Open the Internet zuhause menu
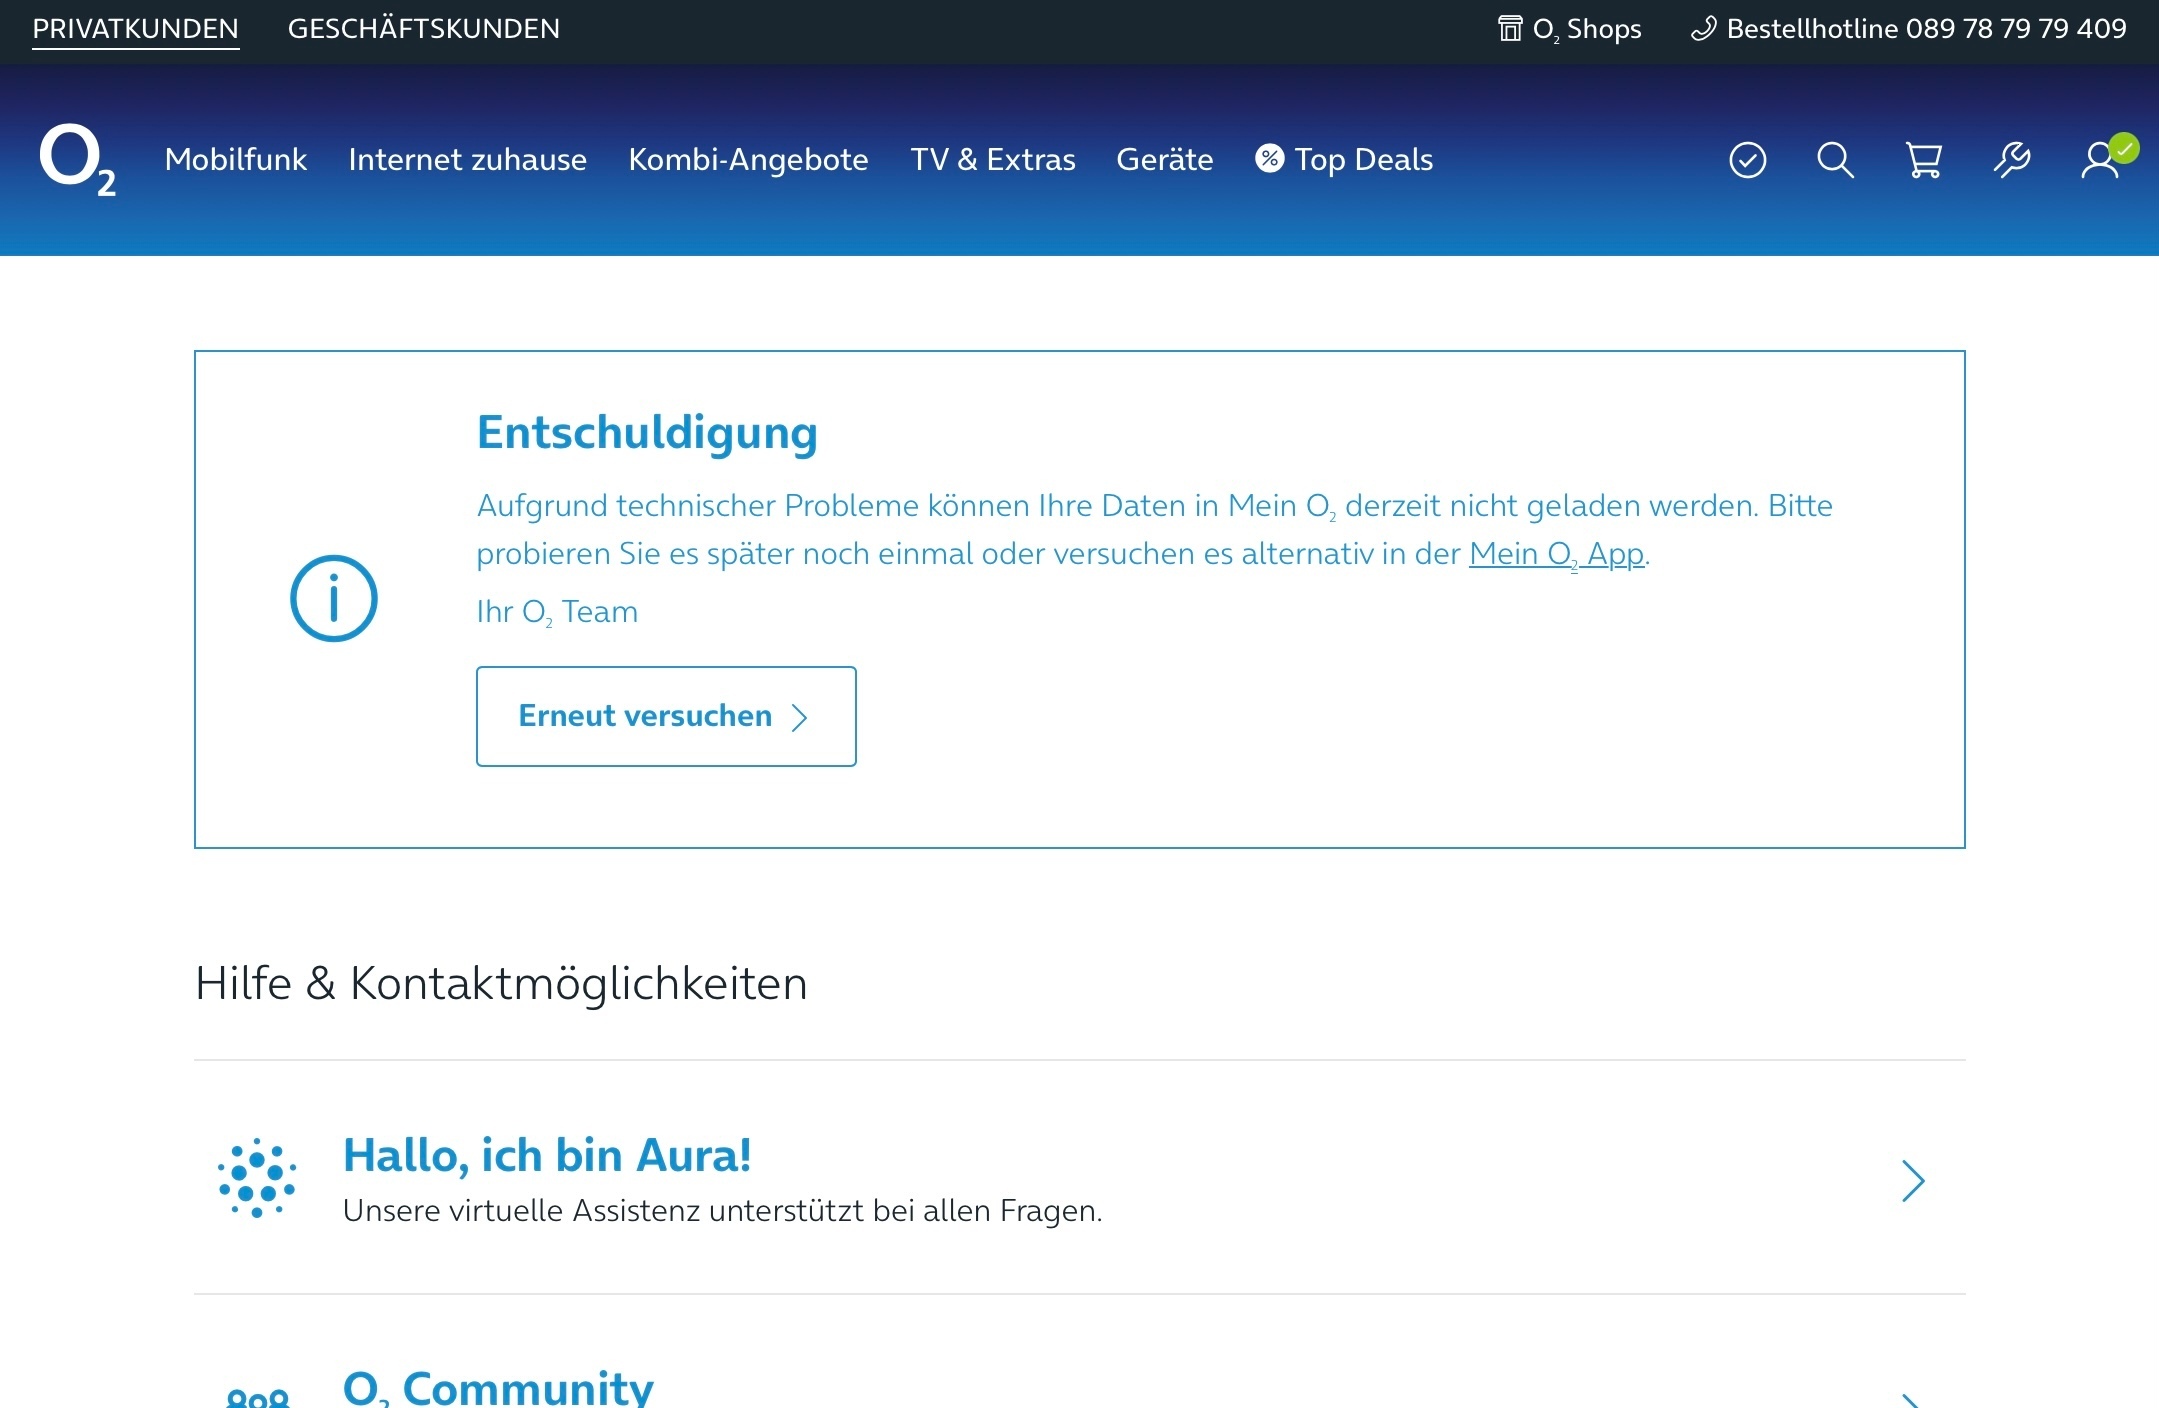2159x1408 pixels. point(467,159)
